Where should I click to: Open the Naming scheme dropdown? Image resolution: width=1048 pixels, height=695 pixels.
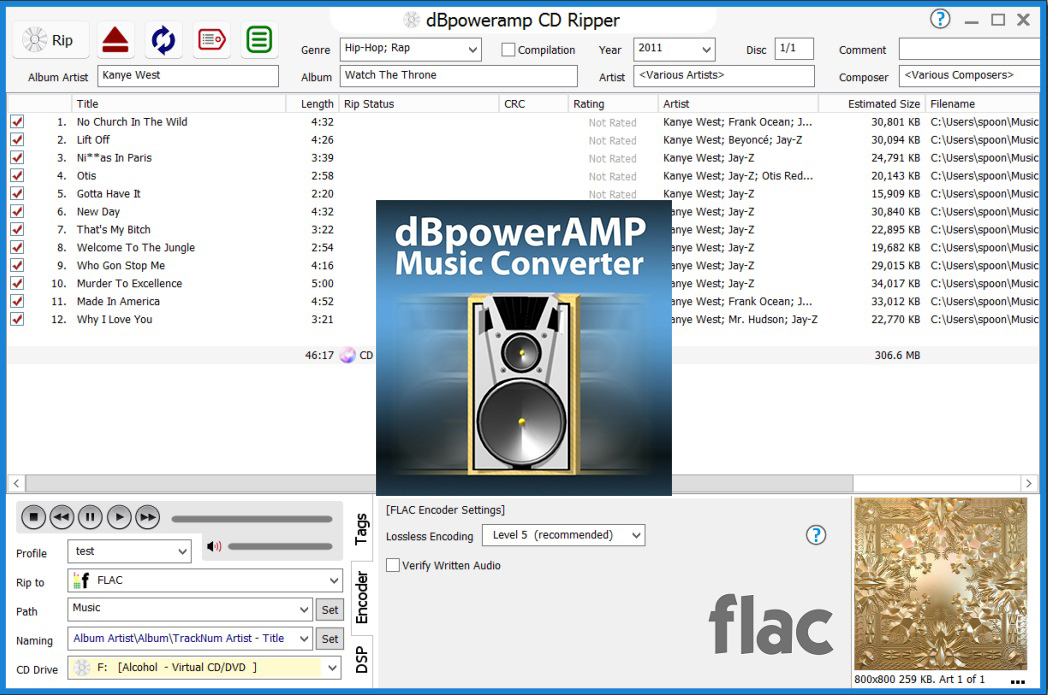[x=304, y=639]
